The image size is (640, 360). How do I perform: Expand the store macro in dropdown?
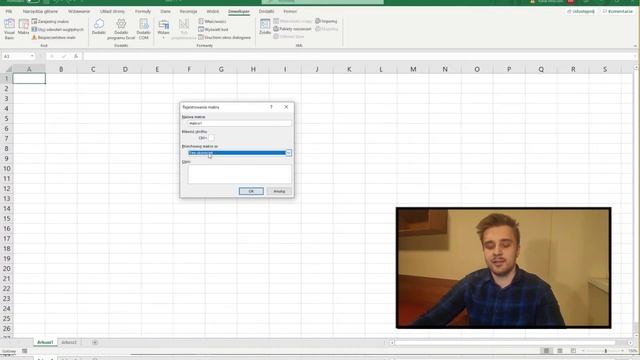pos(289,153)
